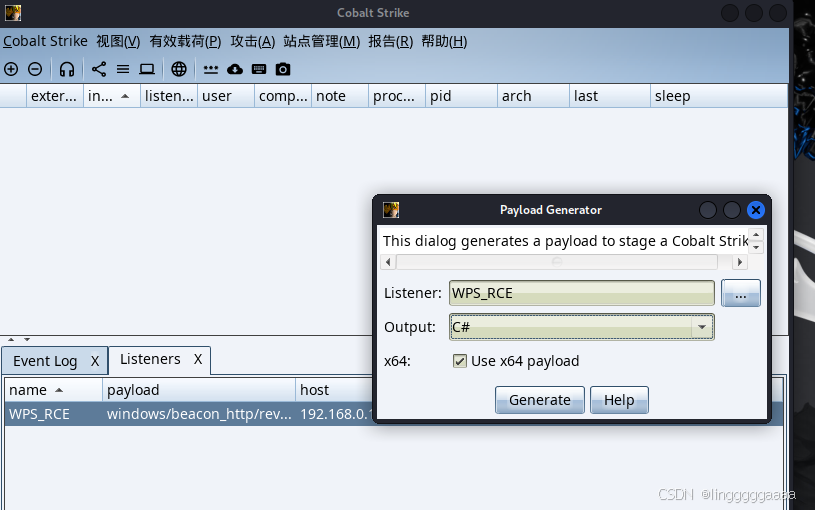
Task: Click the Generate button
Action: point(540,400)
